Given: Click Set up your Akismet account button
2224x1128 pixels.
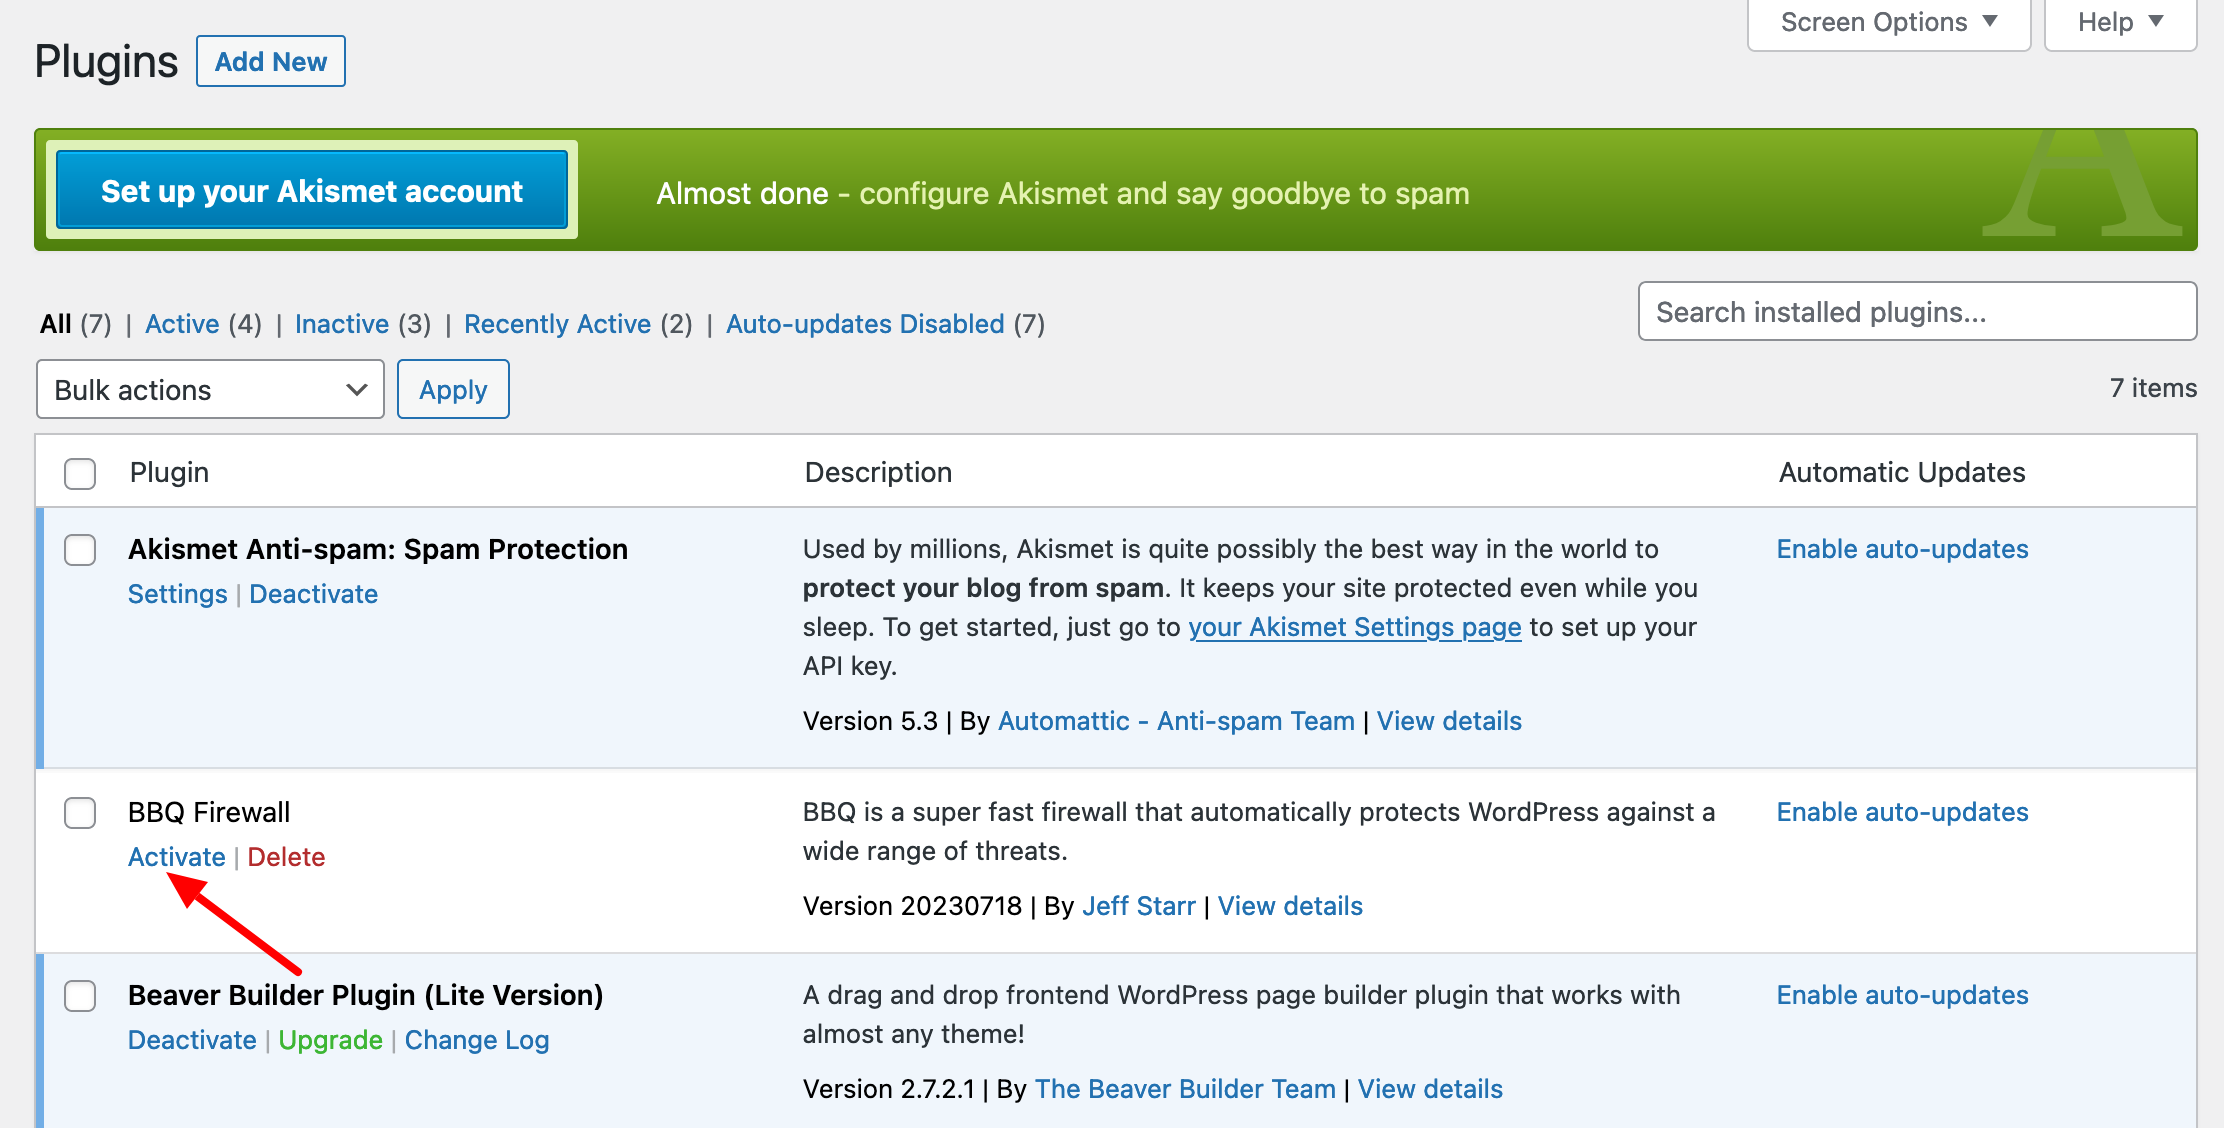Looking at the screenshot, I should coord(312,190).
